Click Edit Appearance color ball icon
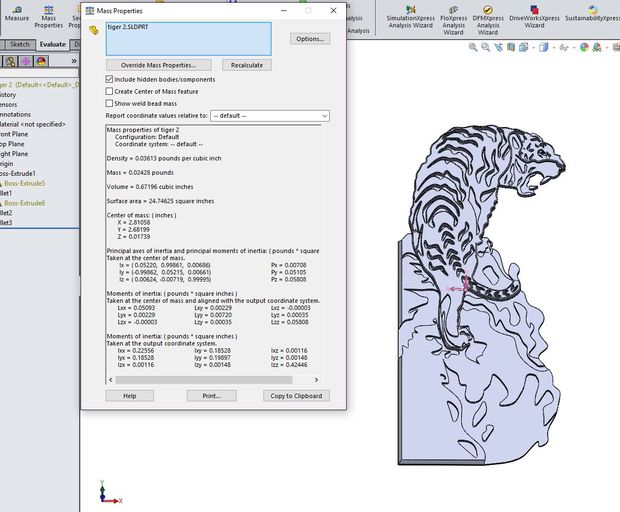This screenshot has width=620, height=512. (584, 47)
